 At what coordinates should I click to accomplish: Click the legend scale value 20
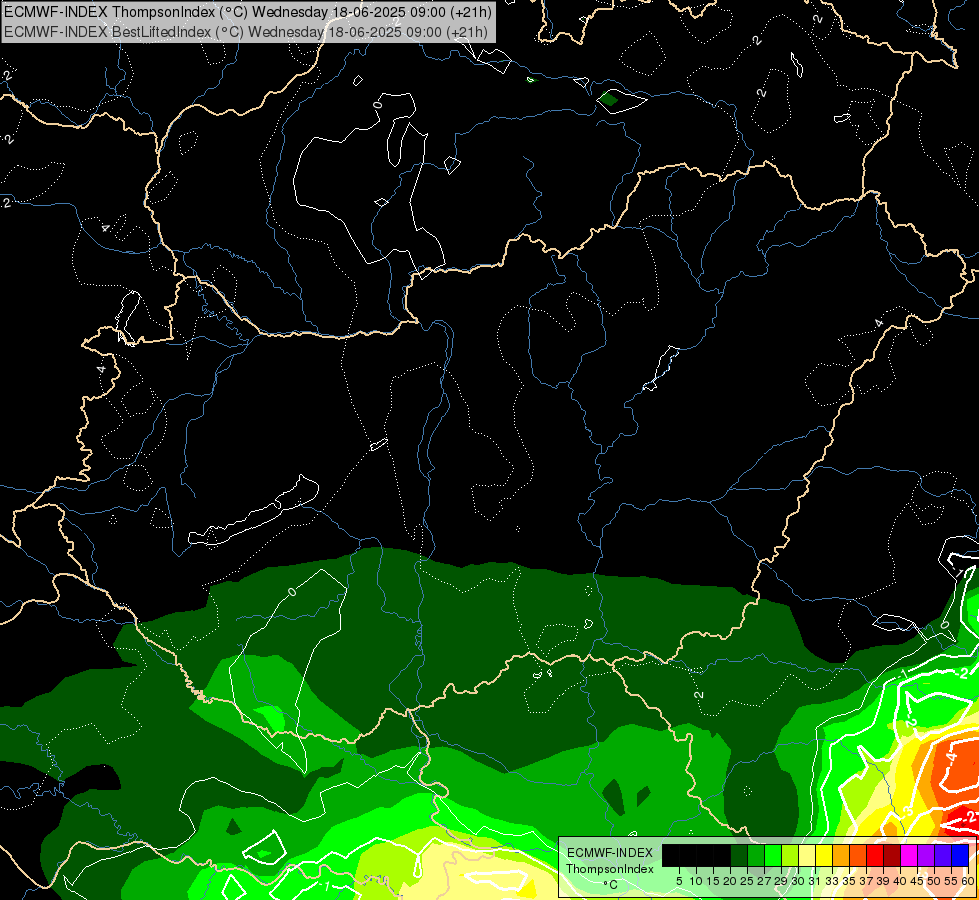(731, 881)
